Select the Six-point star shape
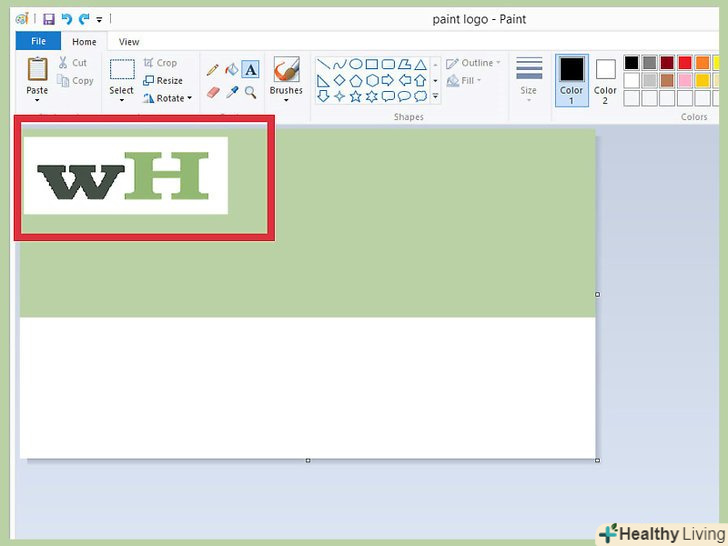This screenshot has width=728, height=546. (372, 96)
